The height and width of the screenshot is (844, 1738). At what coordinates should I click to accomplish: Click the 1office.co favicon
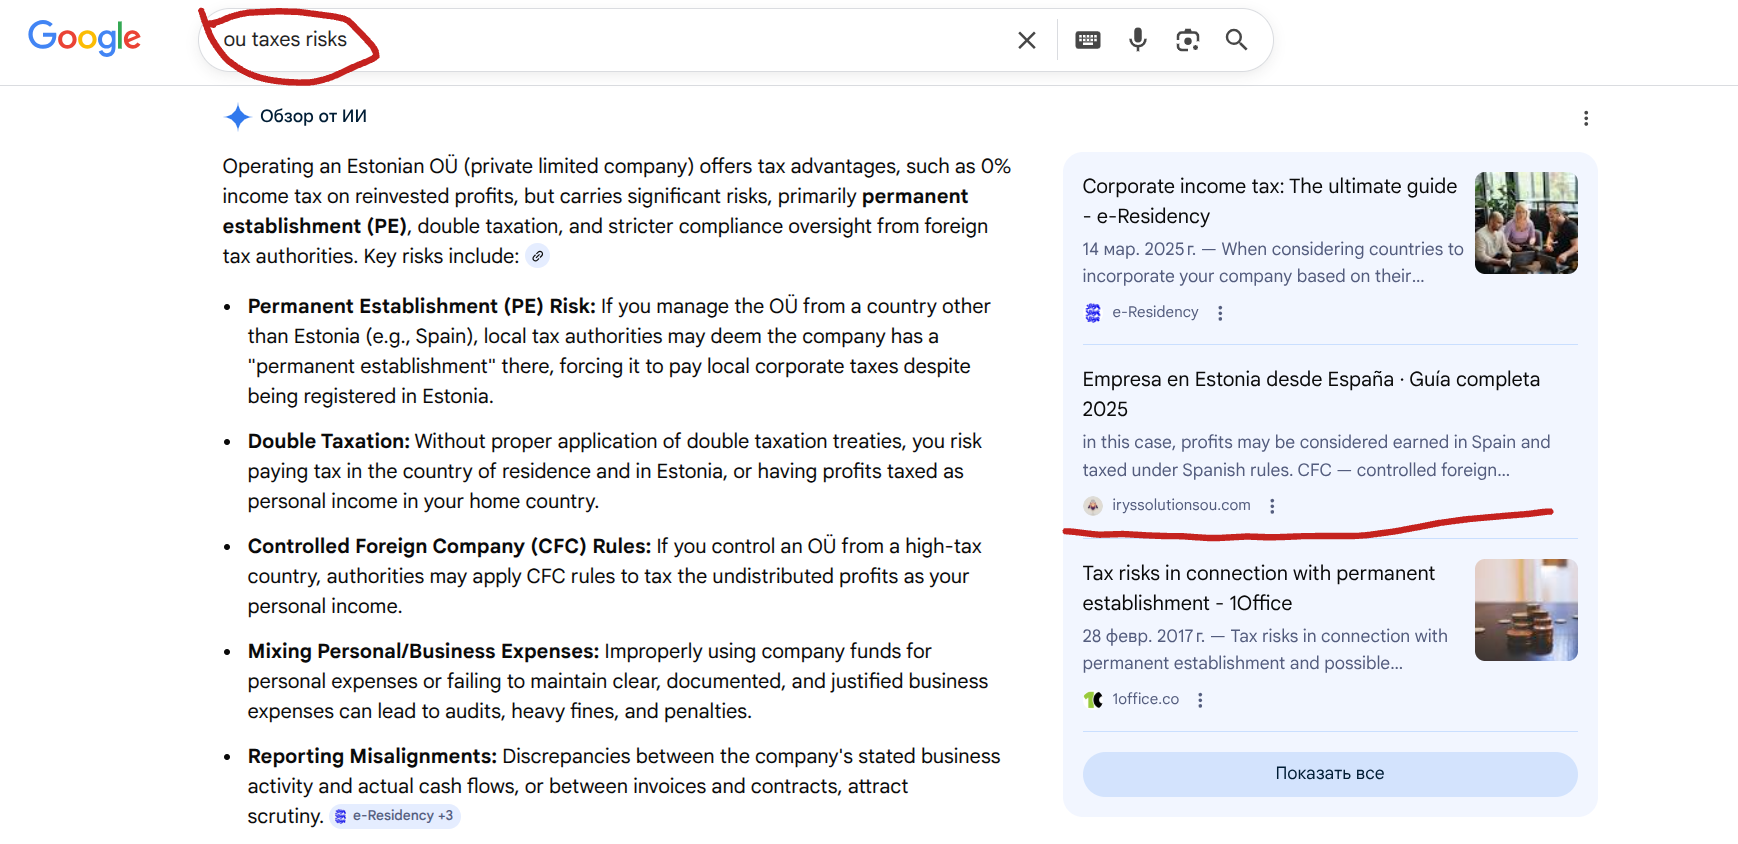click(1093, 700)
